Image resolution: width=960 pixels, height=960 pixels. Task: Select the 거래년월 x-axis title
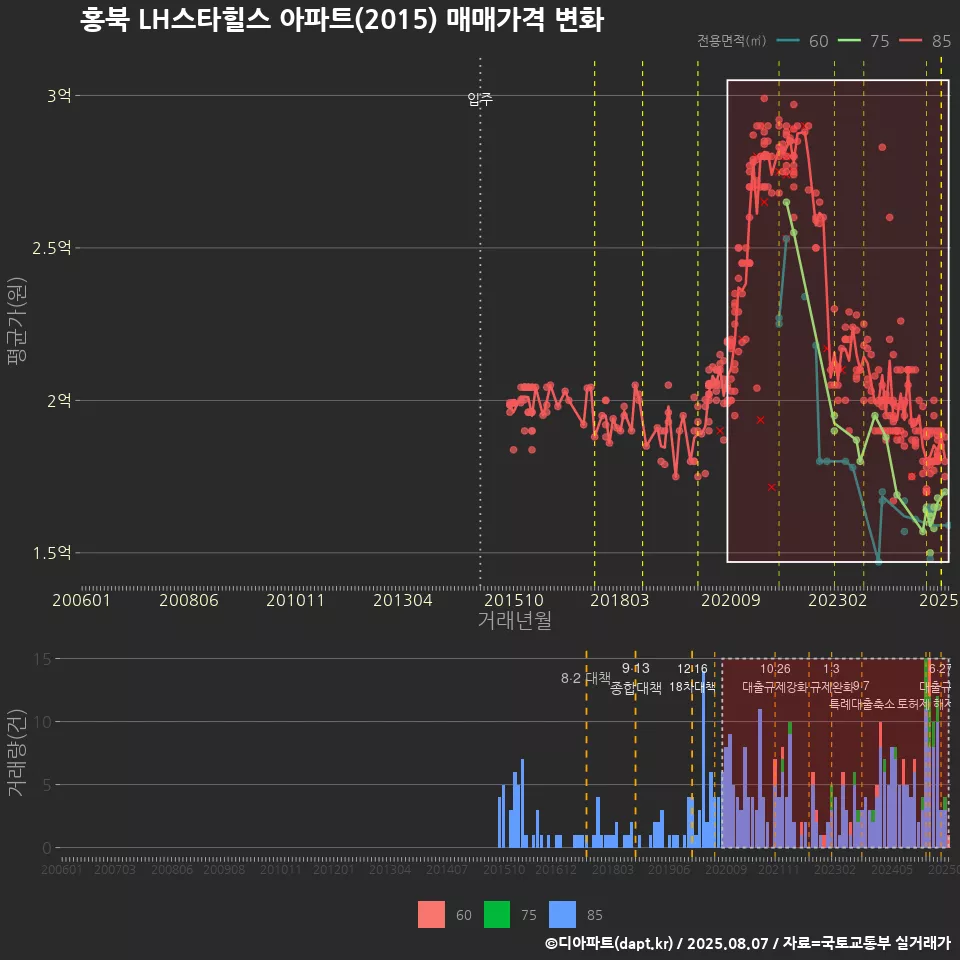(x=514, y=620)
